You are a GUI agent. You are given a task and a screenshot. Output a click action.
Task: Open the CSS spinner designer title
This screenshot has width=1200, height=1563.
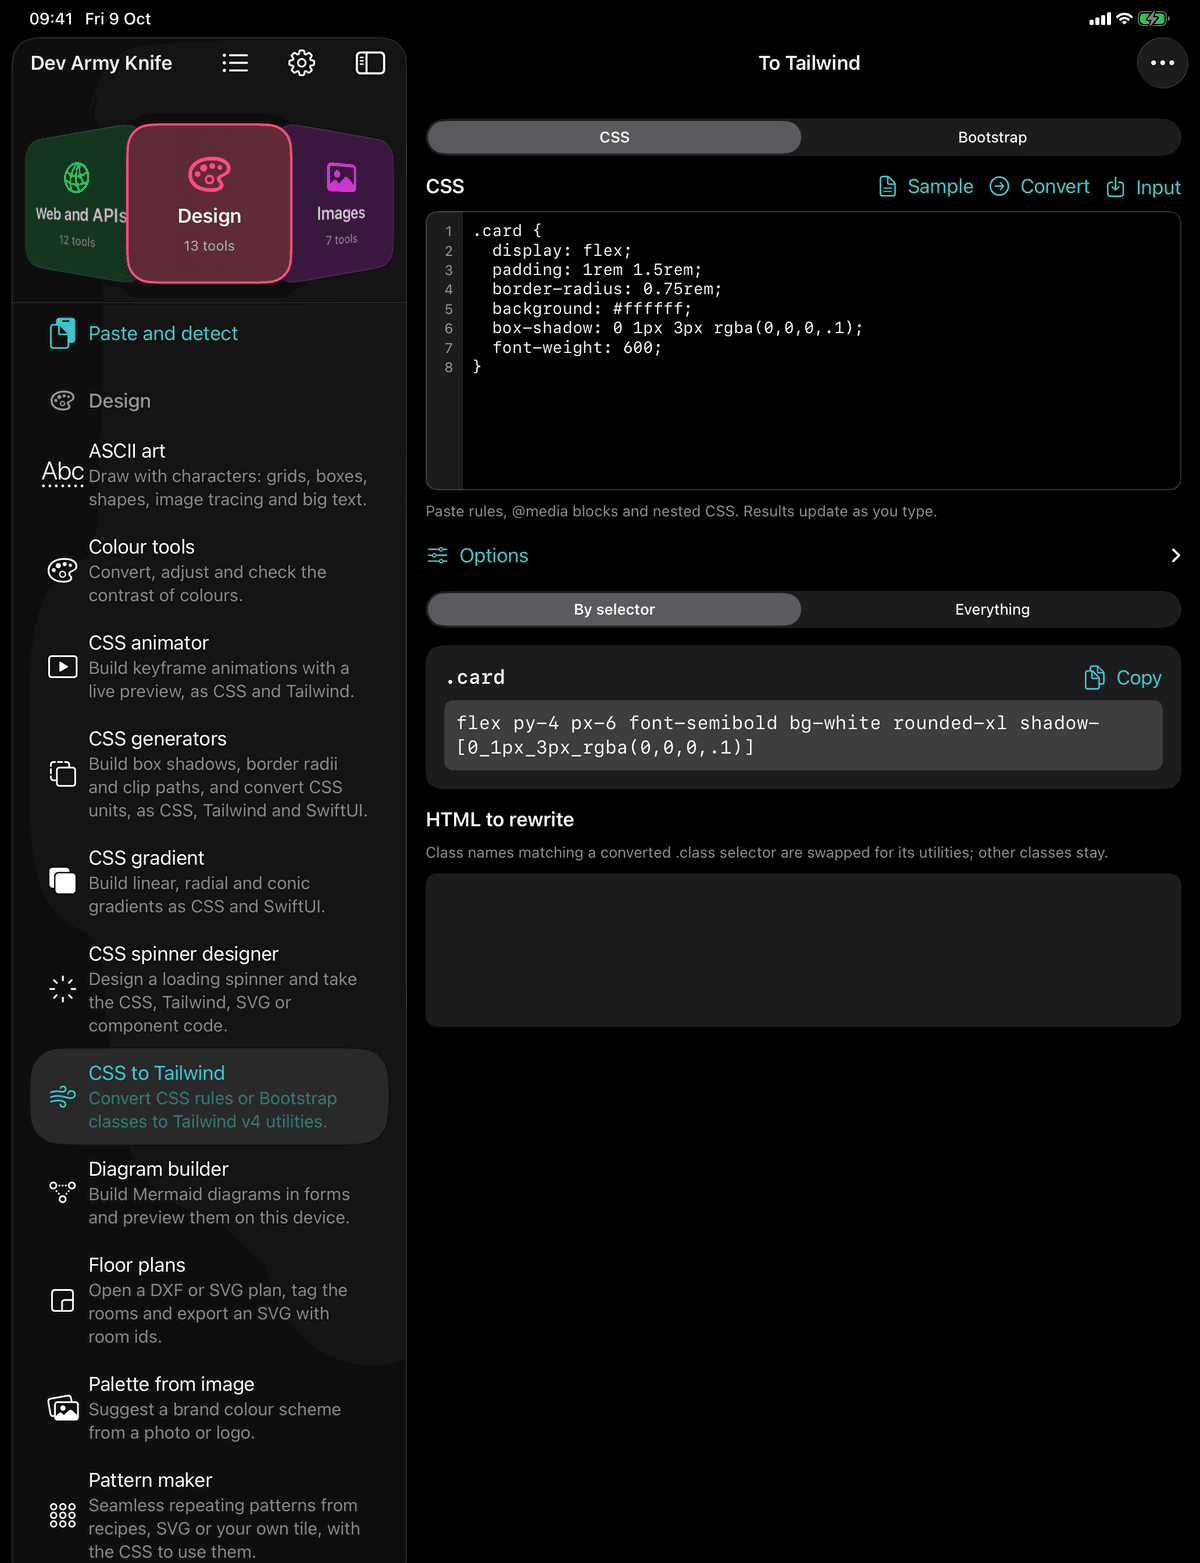tap(184, 954)
